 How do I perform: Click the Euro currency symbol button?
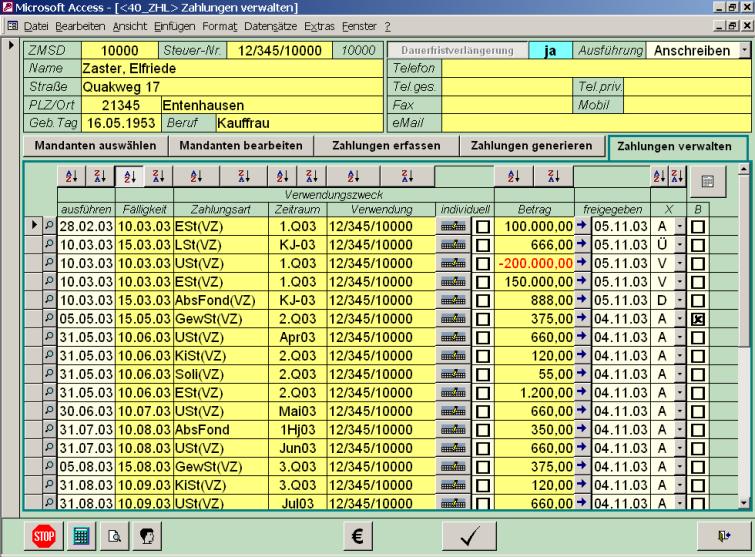coord(358,535)
